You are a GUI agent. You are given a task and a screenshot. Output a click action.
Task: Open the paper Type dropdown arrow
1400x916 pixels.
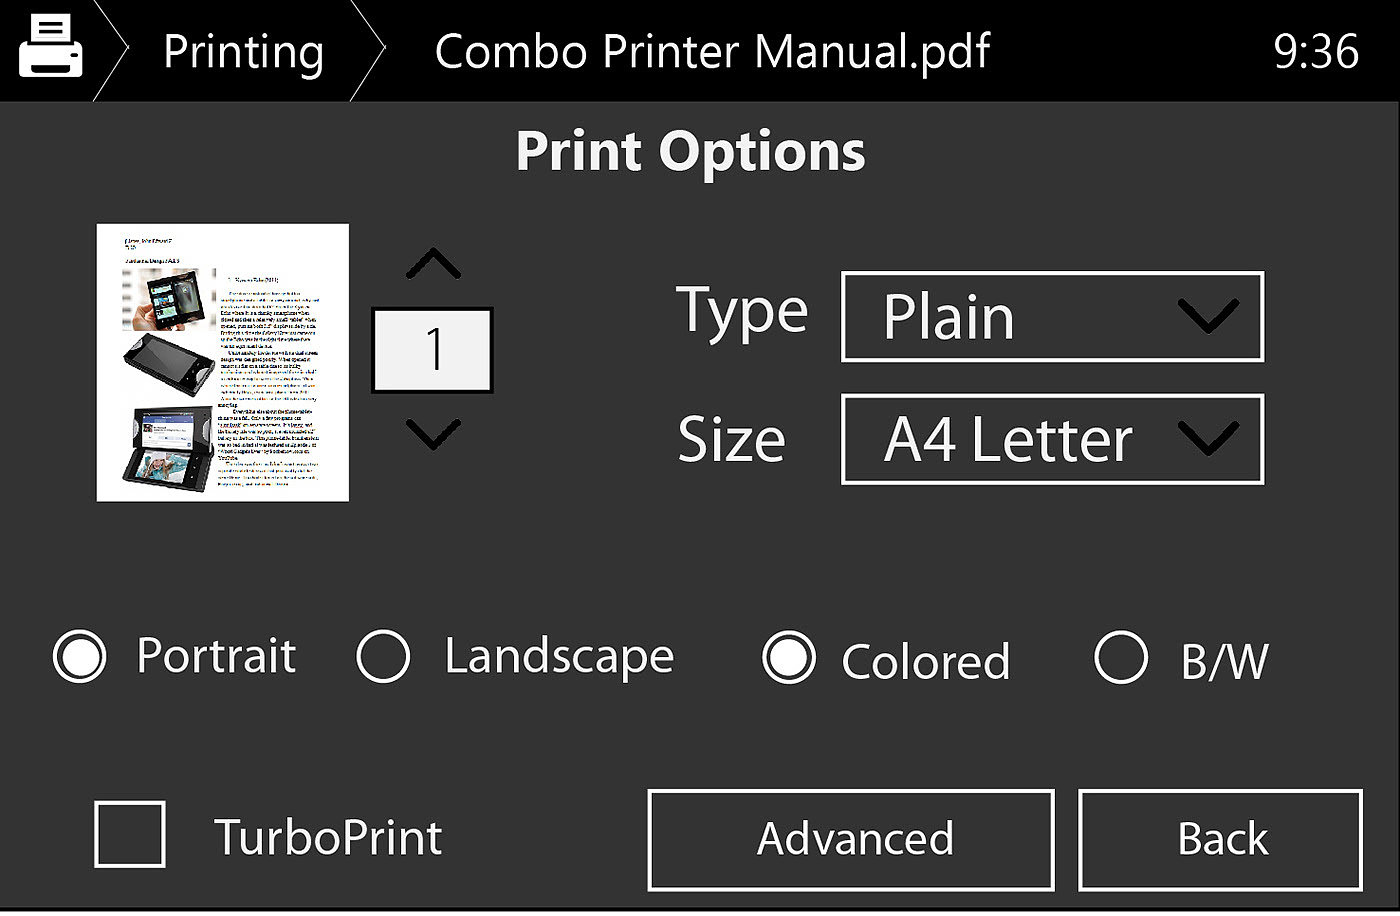click(1208, 316)
